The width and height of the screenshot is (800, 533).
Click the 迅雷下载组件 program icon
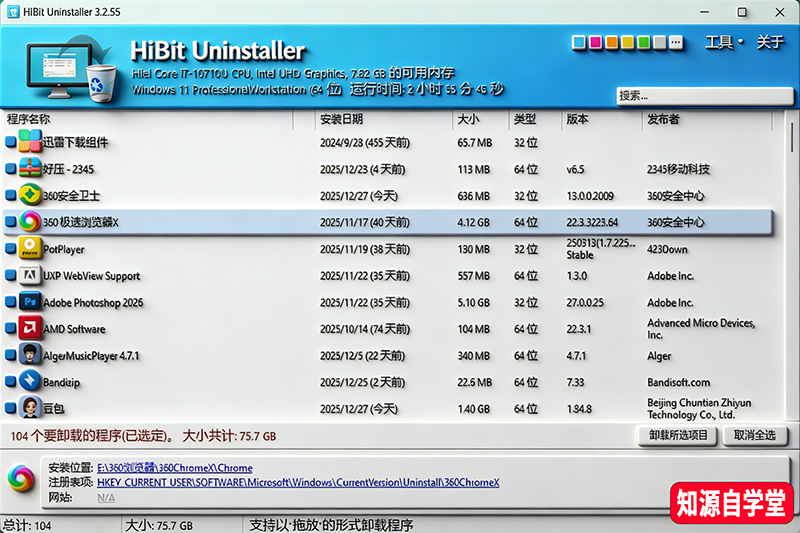point(30,141)
